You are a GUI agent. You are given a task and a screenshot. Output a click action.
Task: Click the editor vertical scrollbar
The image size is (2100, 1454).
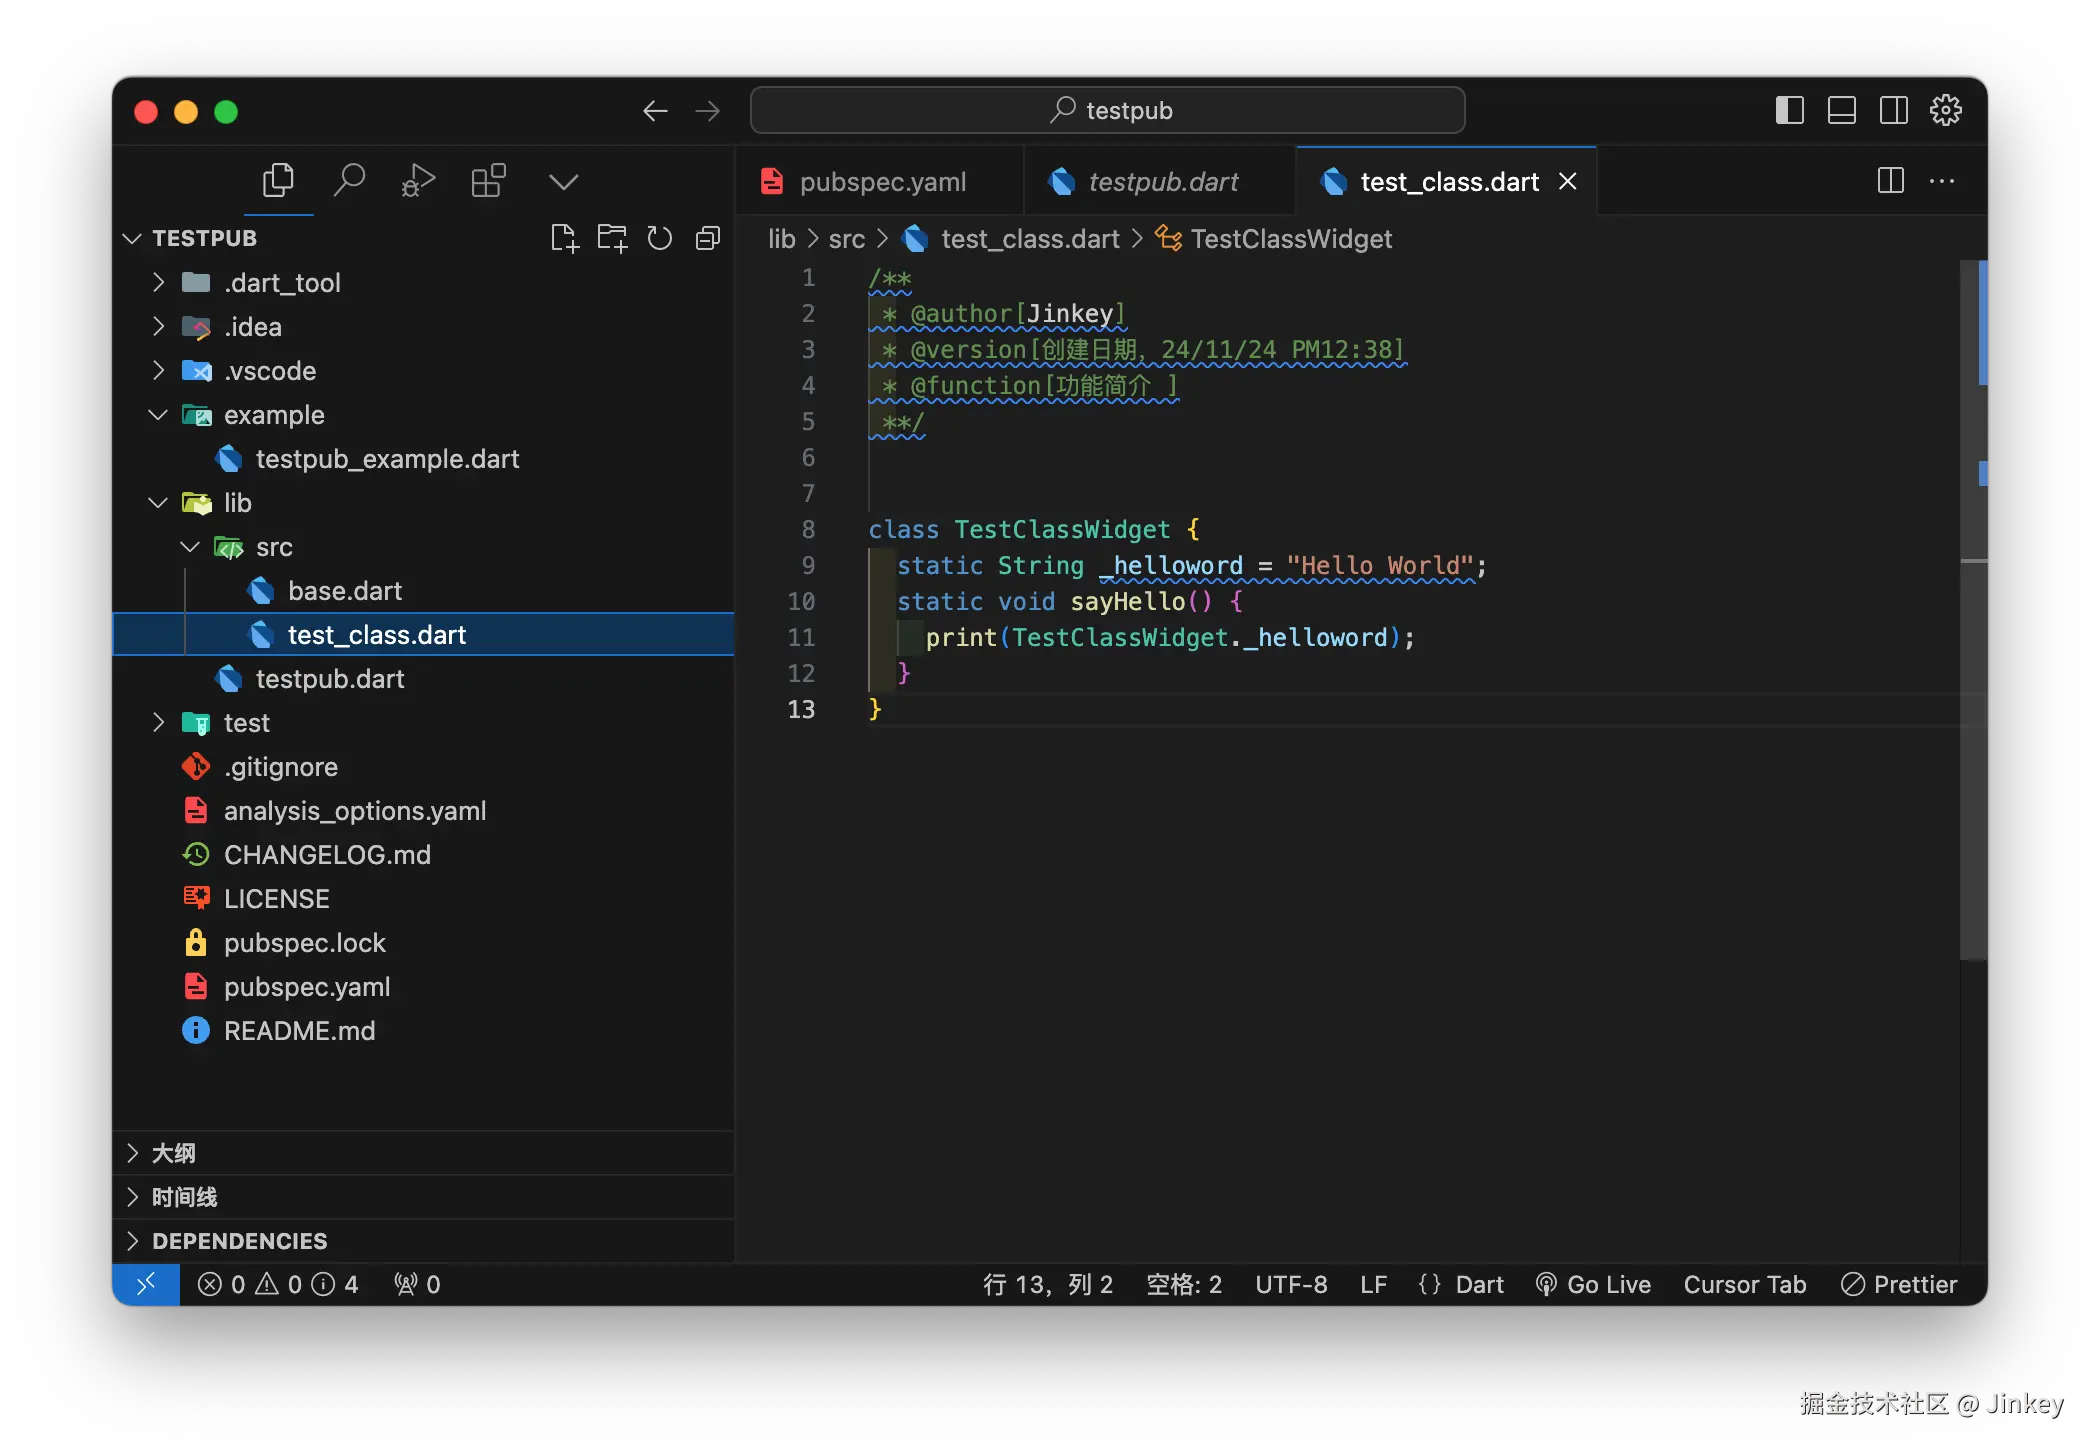click(1972, 700)
